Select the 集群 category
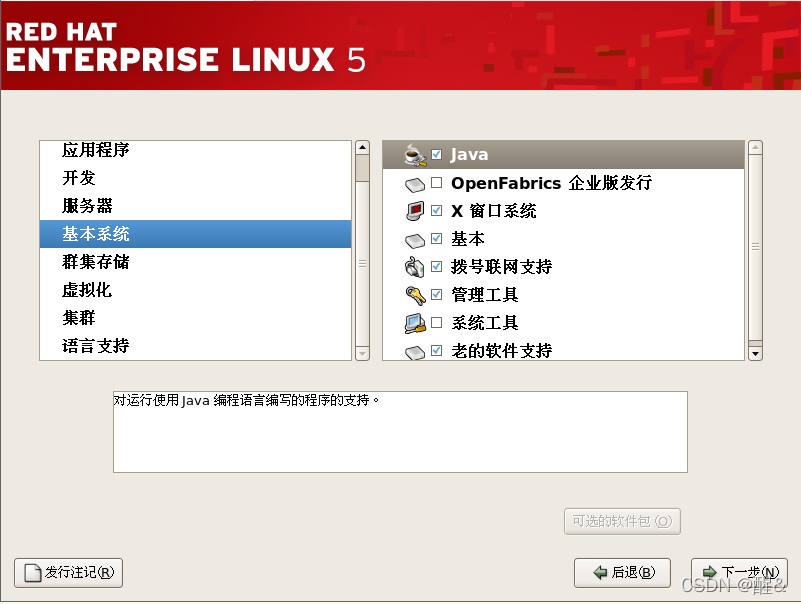This screenshot has width=801, height=604. 196,318
